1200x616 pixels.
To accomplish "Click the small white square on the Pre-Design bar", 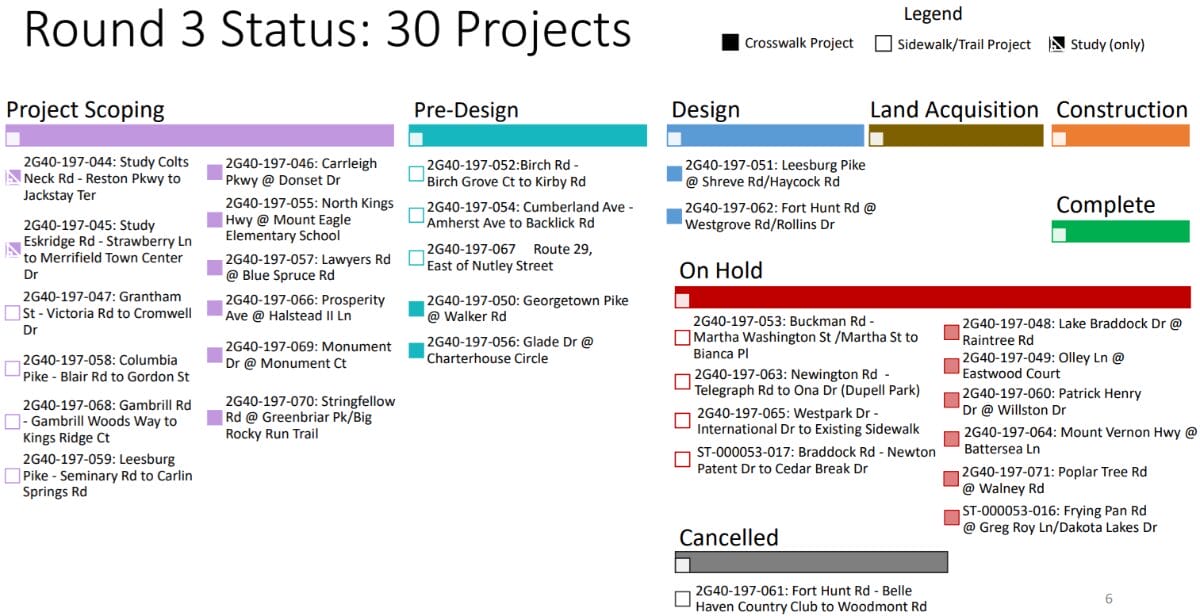I will (416, 139).
